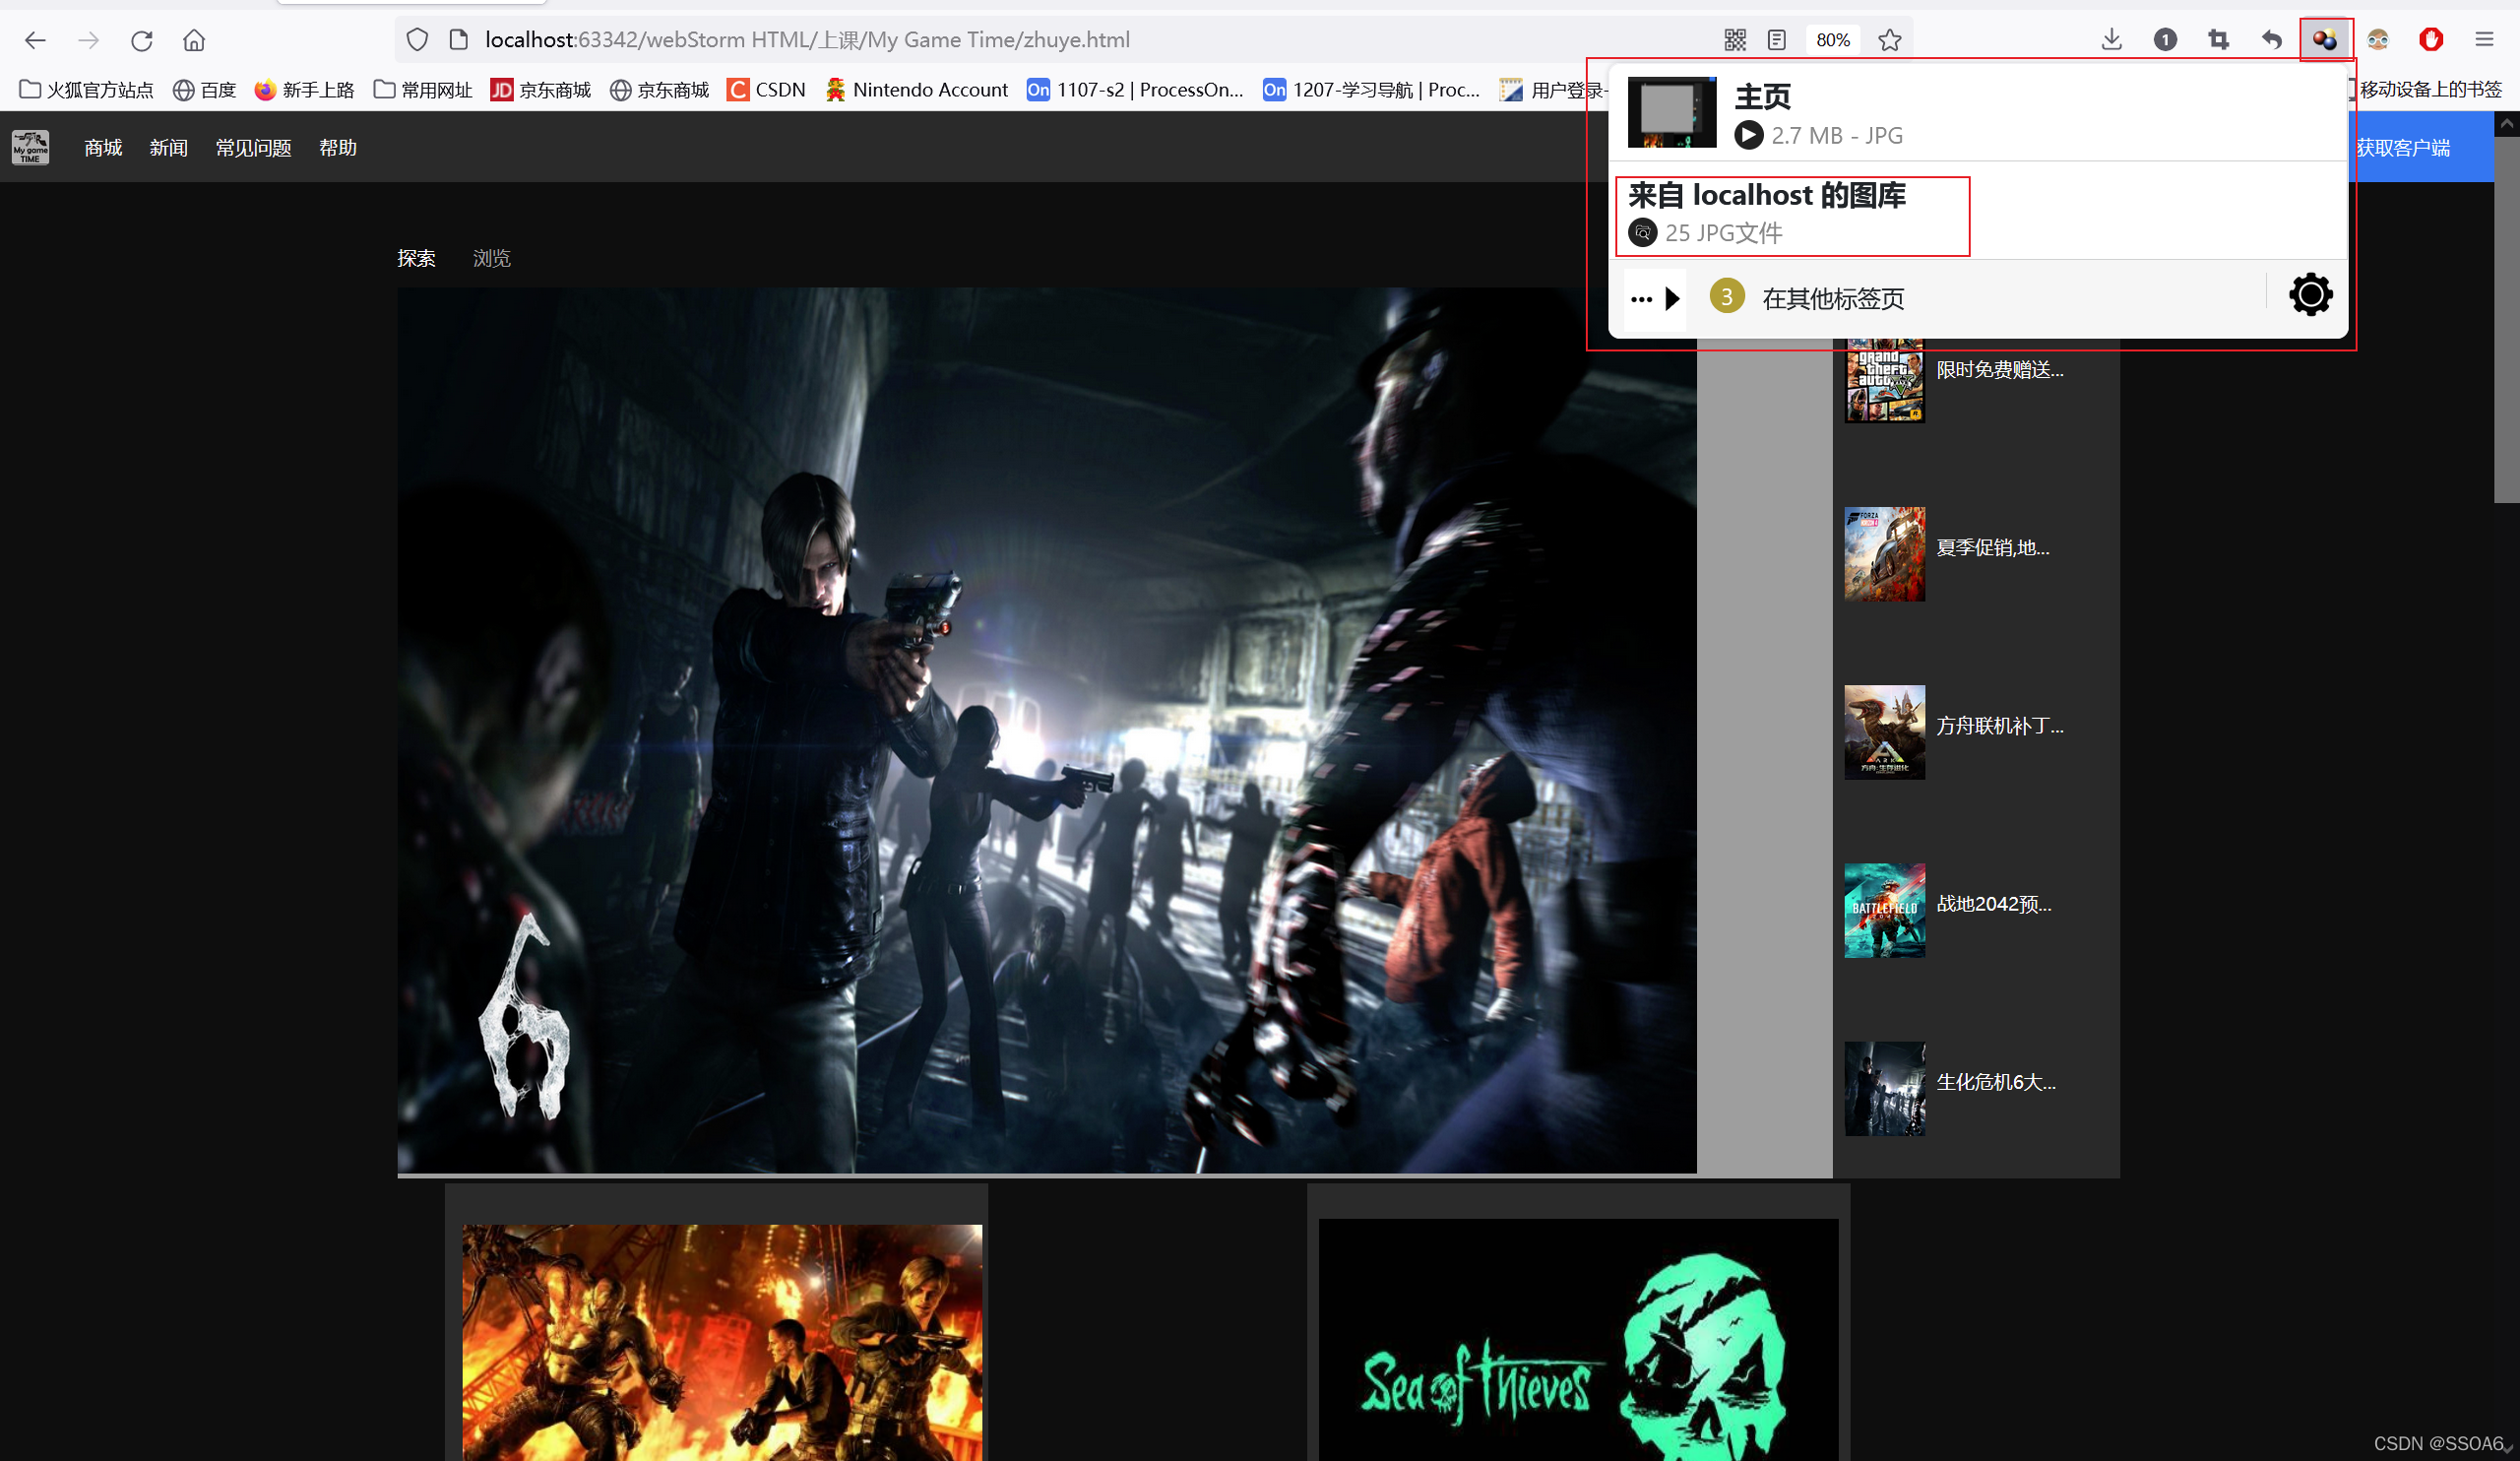Screen dimensions: 2520x1461
Task: Open the JD 京东商城 bookmark
Action: click(541, 90)
